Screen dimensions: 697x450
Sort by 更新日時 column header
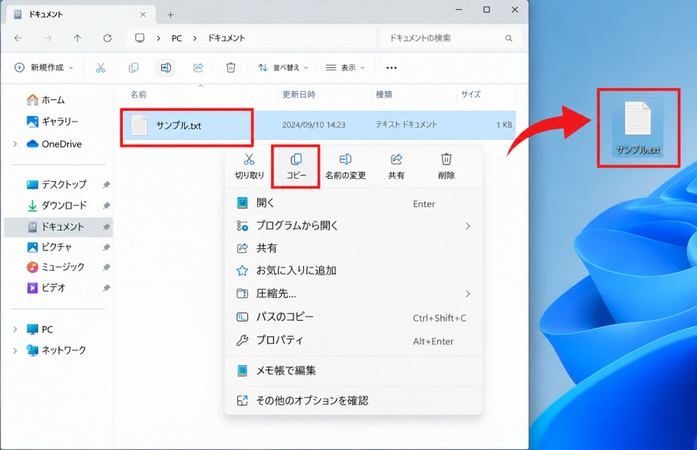[299, 94]
